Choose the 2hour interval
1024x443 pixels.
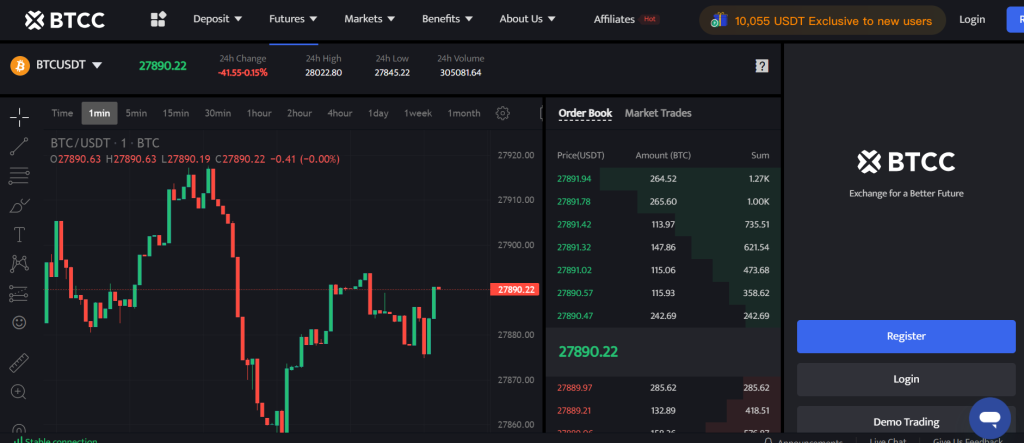[x=299, y=113]
